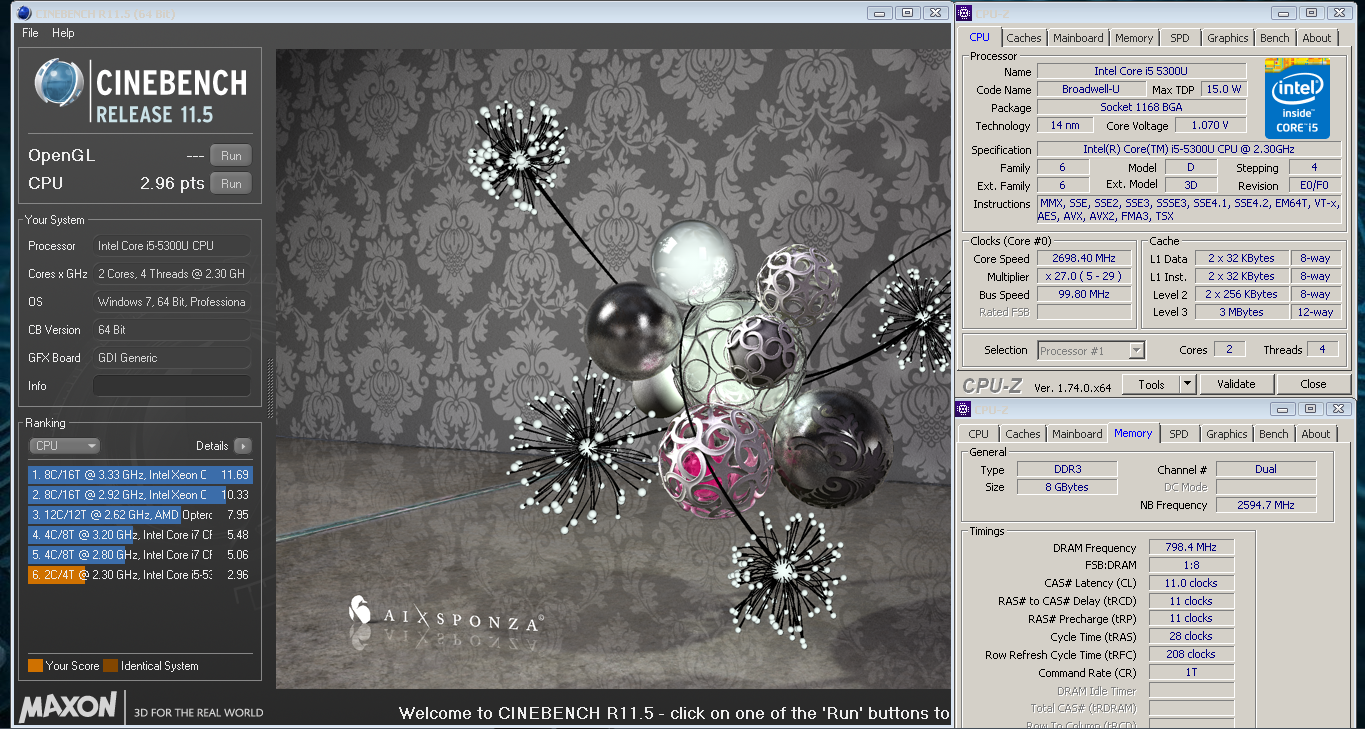
Task: Maximize the Cinebench window
Action: [907, 13]
